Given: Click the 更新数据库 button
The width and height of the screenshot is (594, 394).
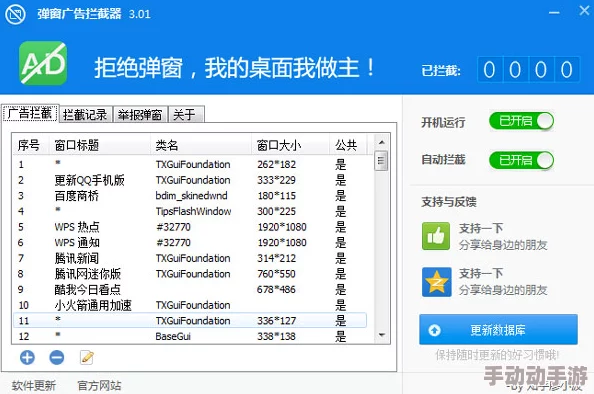Looking at the screenshot, I should click(498, 330).
